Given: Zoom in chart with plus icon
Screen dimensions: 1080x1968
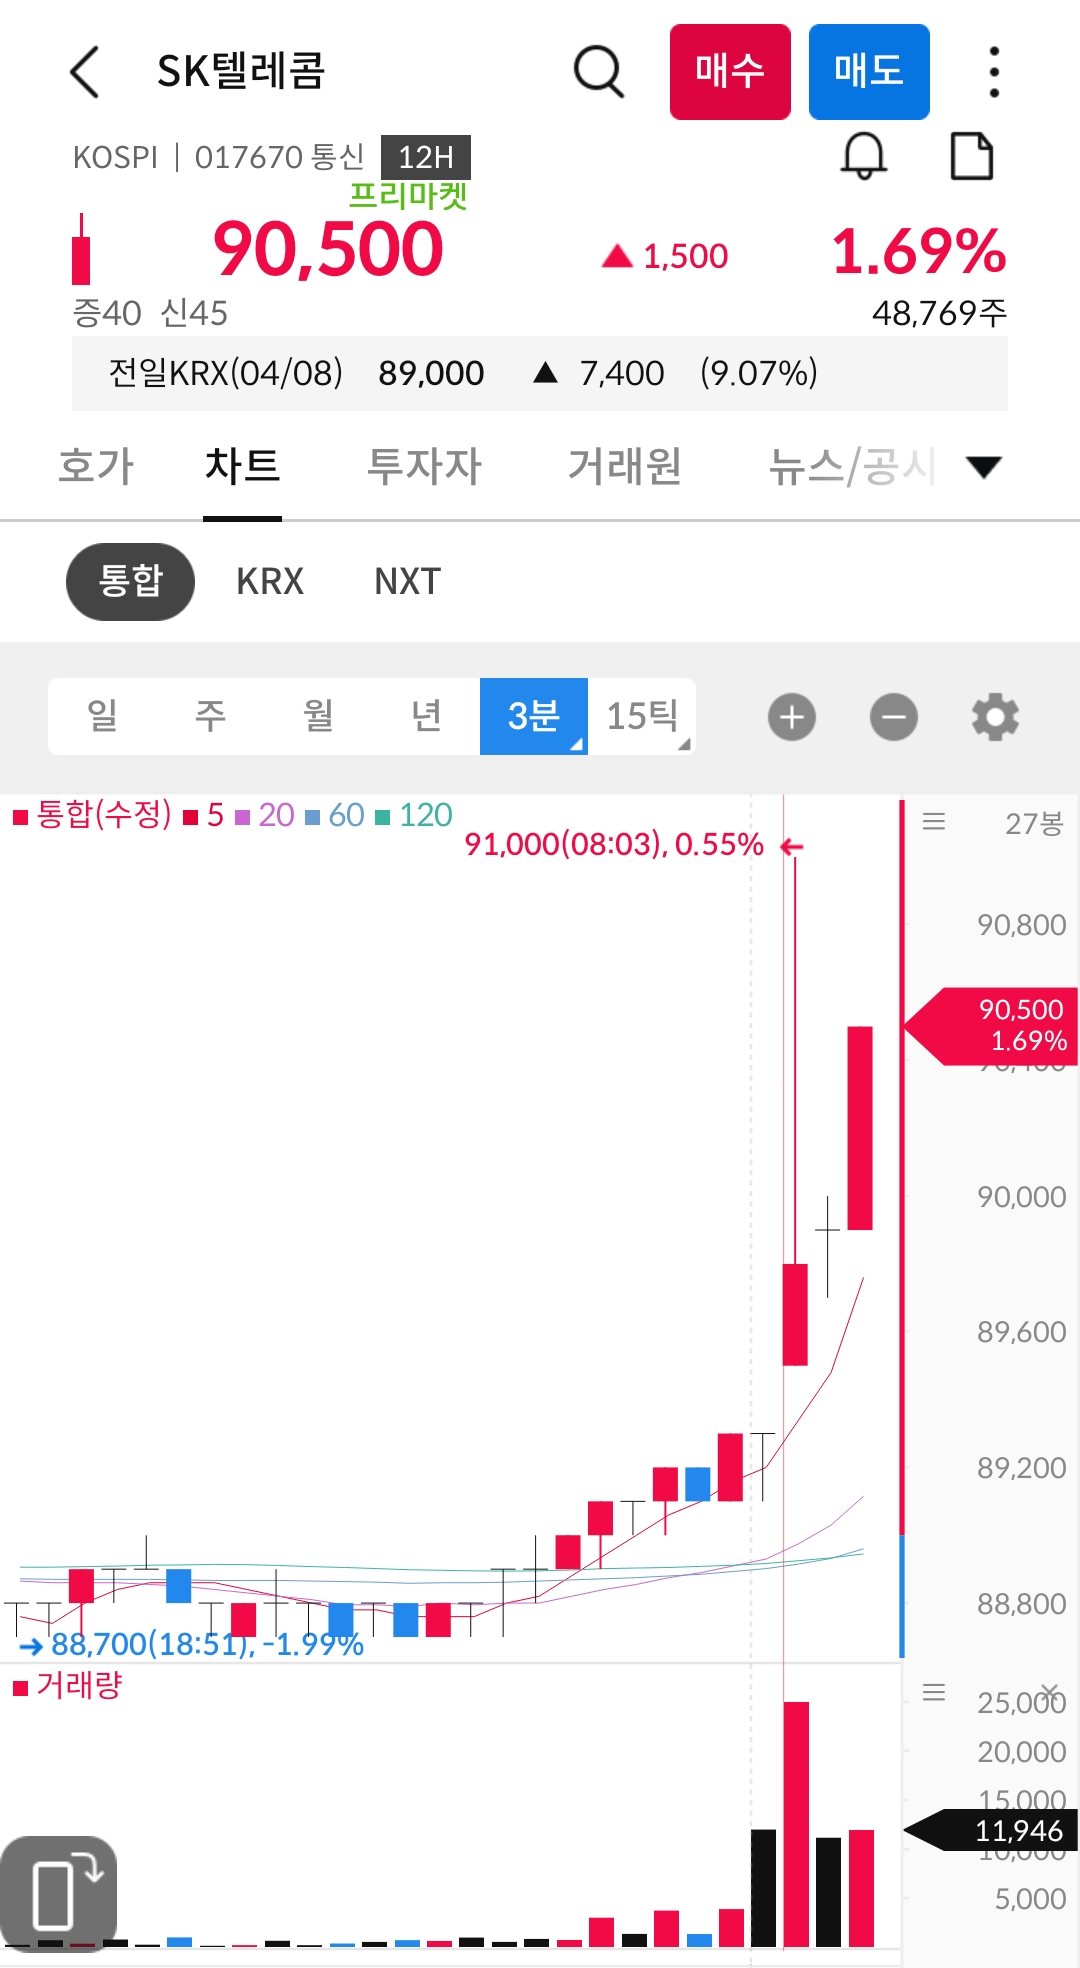Looking at the screenshot, I should [x=792, y=717].
